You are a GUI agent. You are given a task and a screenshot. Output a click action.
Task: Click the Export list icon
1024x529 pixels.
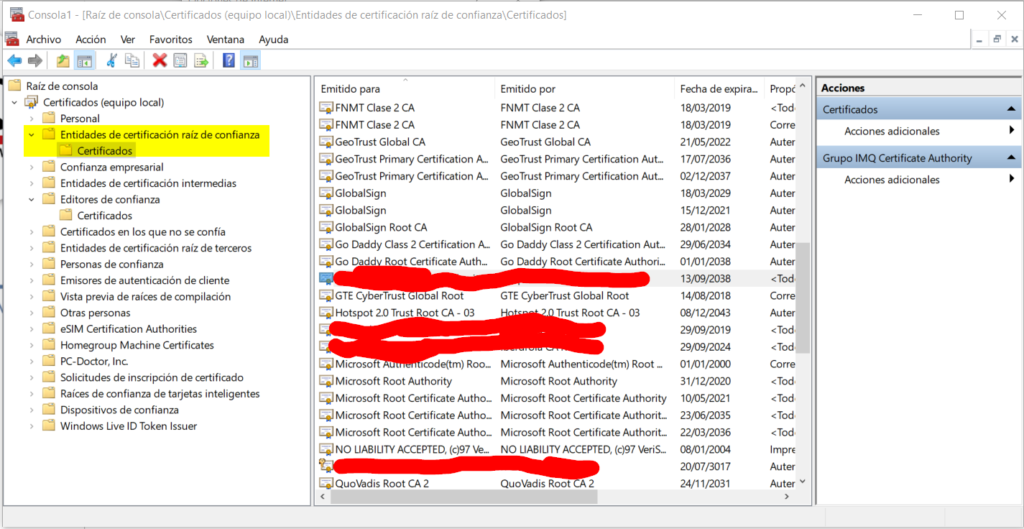pyautogui.click(x=201, y=61)
